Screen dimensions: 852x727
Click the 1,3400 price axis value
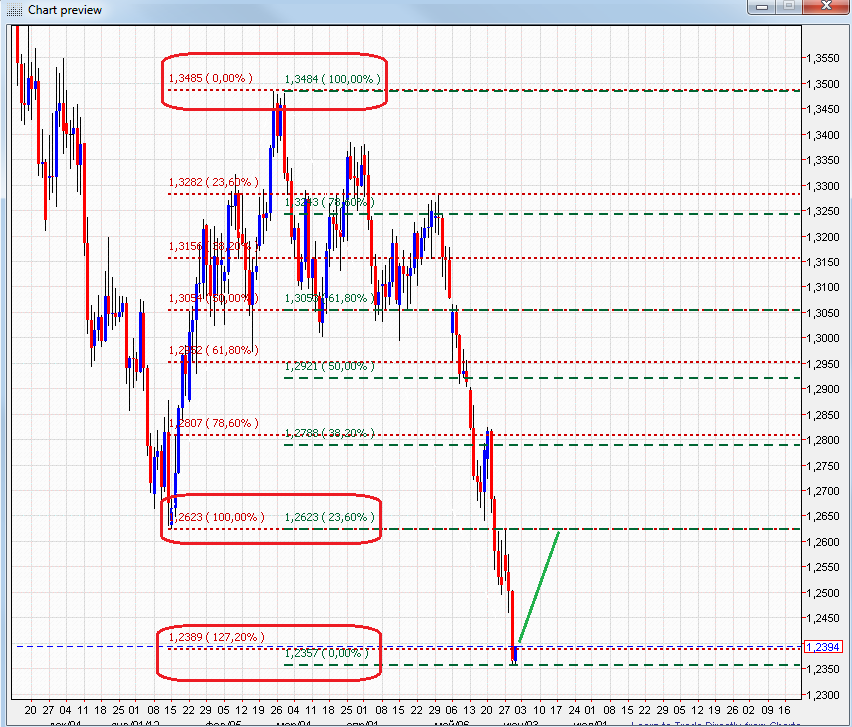coord(823,135)
